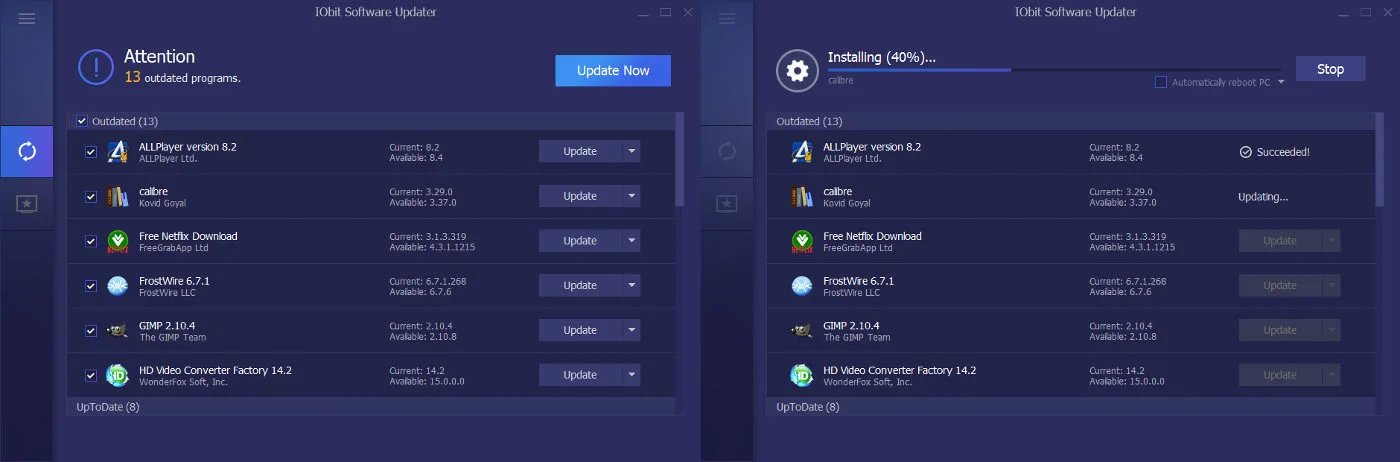This screenshot has height=462, width=1400.
Task: Click right window list scrollbar
Action: coord(1380,159)
